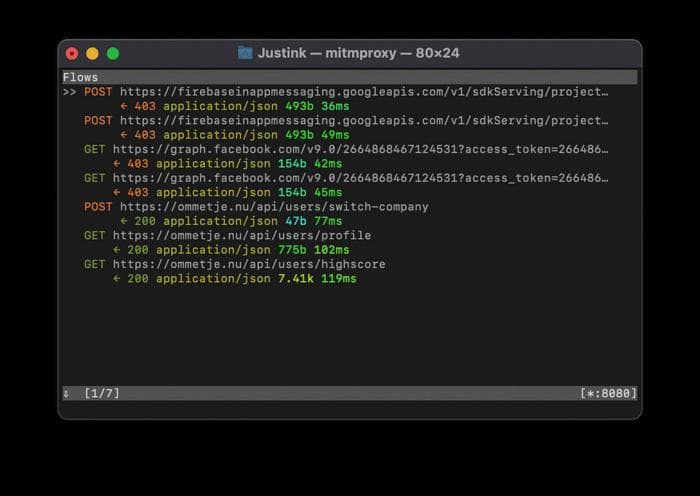The width and height of the screenshot is (700, 496).
Task: Click the [*:8080] listen port indicator
Action: (608, 393)
